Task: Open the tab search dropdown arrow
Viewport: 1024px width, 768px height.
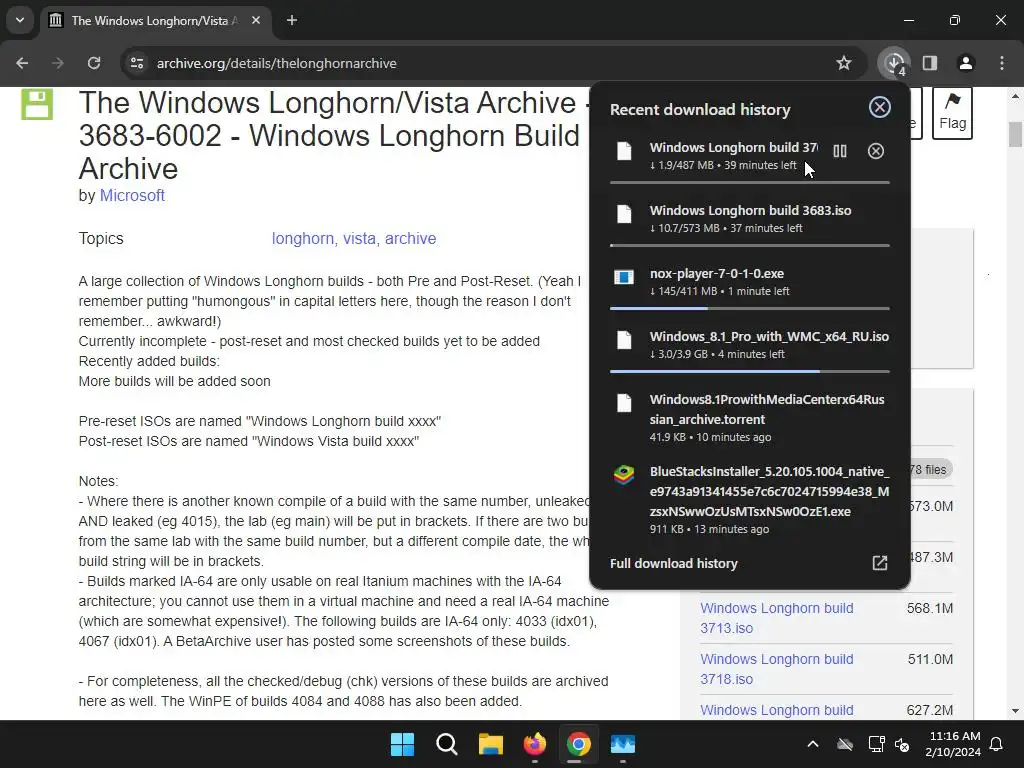Action: tap(20, 20)
